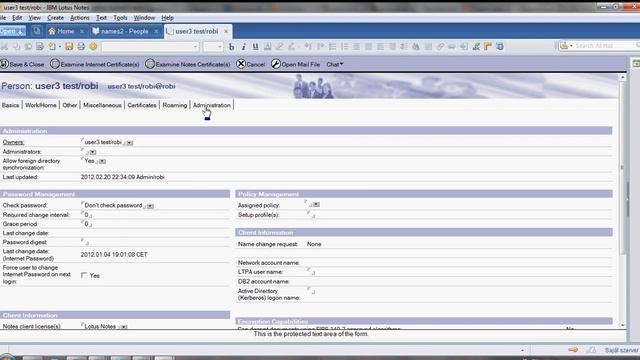Switch to the Work/Home tab
Image resolution: width=640 pixels, height=360 pixels.
41,105
